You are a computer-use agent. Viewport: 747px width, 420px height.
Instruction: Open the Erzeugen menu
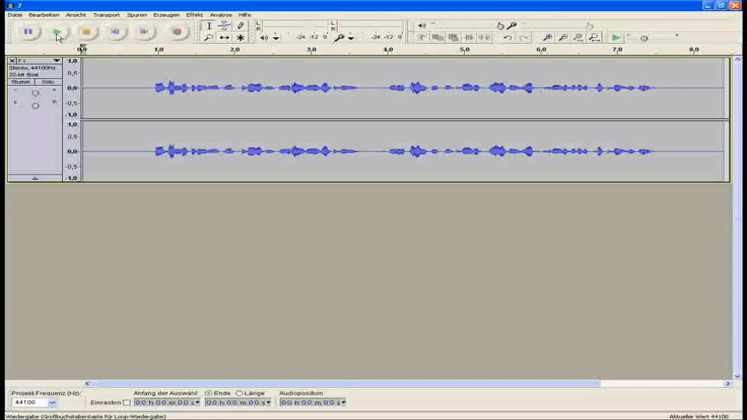point(166,15)
